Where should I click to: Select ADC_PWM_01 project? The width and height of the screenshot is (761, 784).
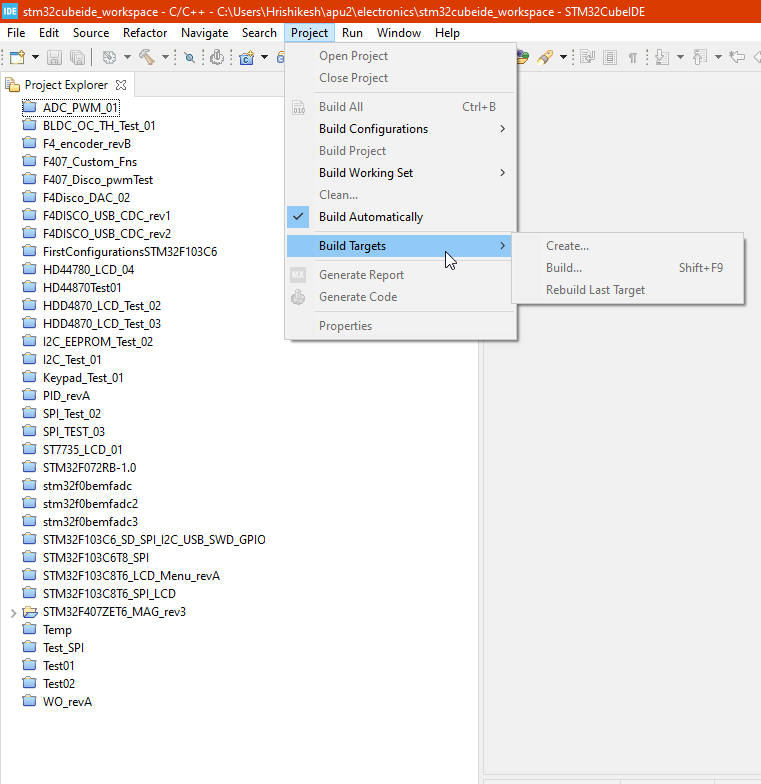pyautogui.click(x=80, y=108)
